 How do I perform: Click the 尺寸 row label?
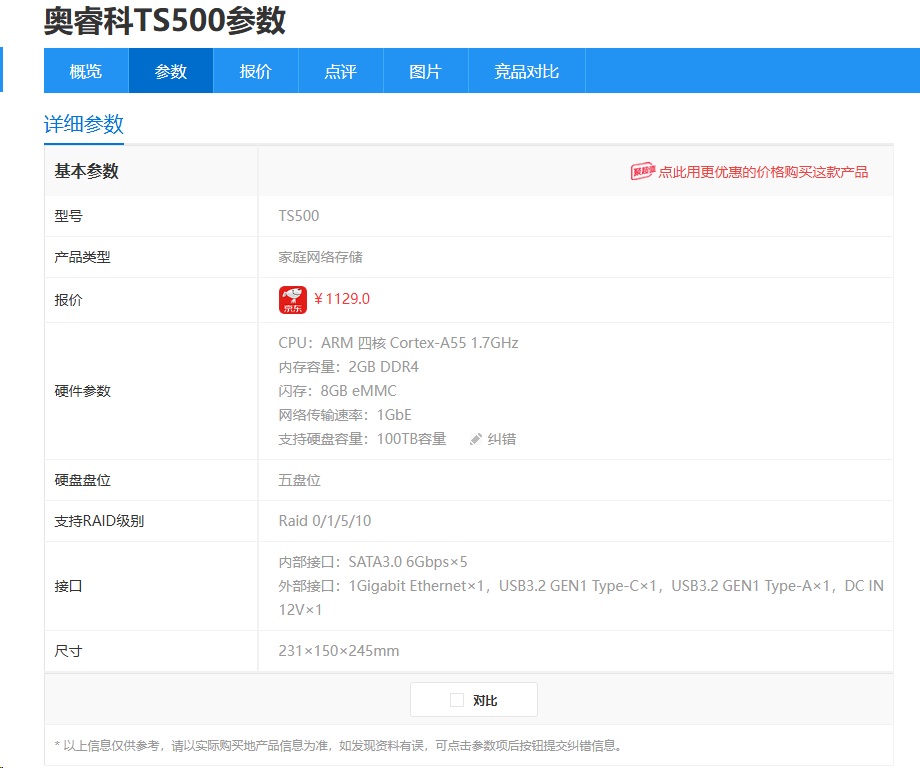coord(68,651)
